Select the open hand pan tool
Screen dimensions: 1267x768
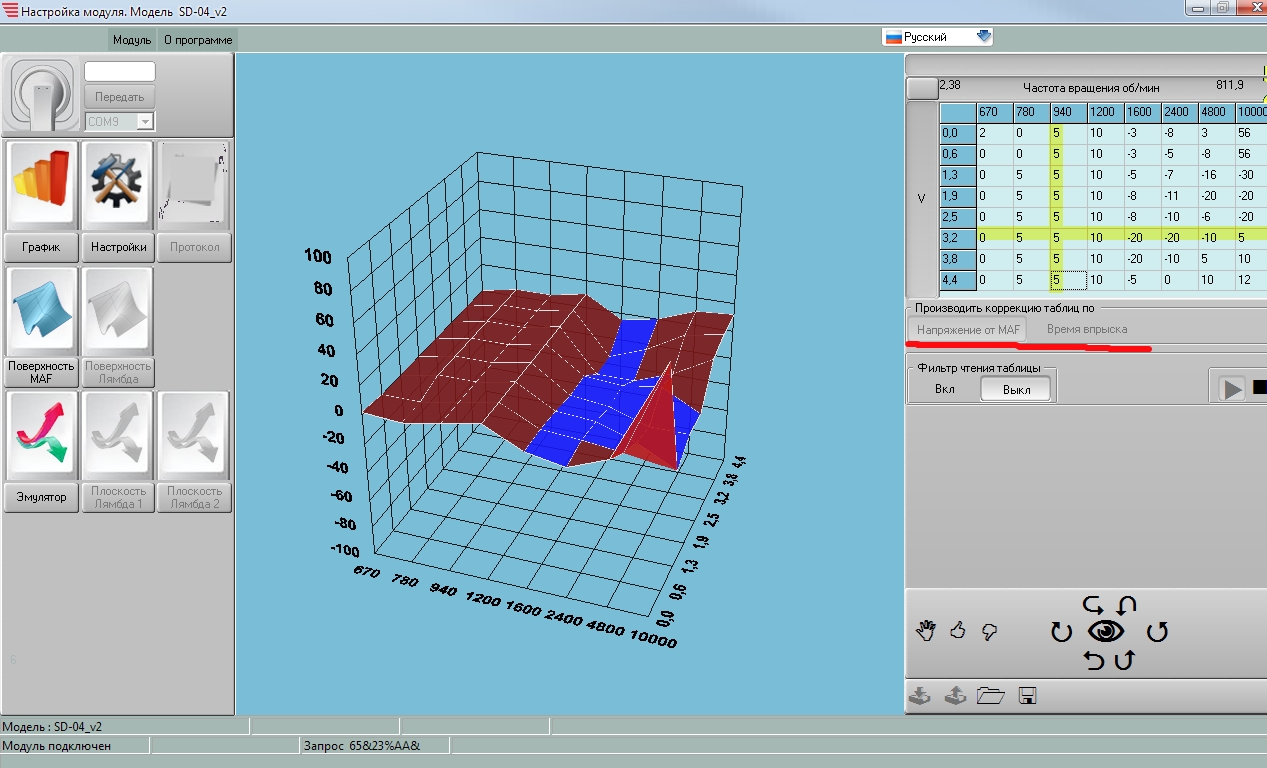(926, 631)
